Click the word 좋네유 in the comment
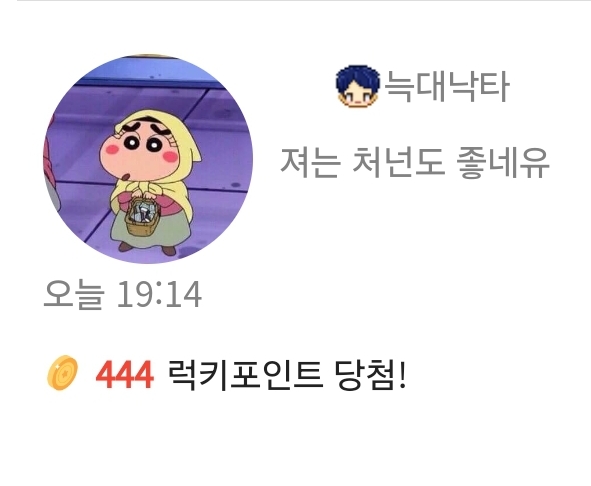This screenshot has height=486, width=591. click(502, 163)
